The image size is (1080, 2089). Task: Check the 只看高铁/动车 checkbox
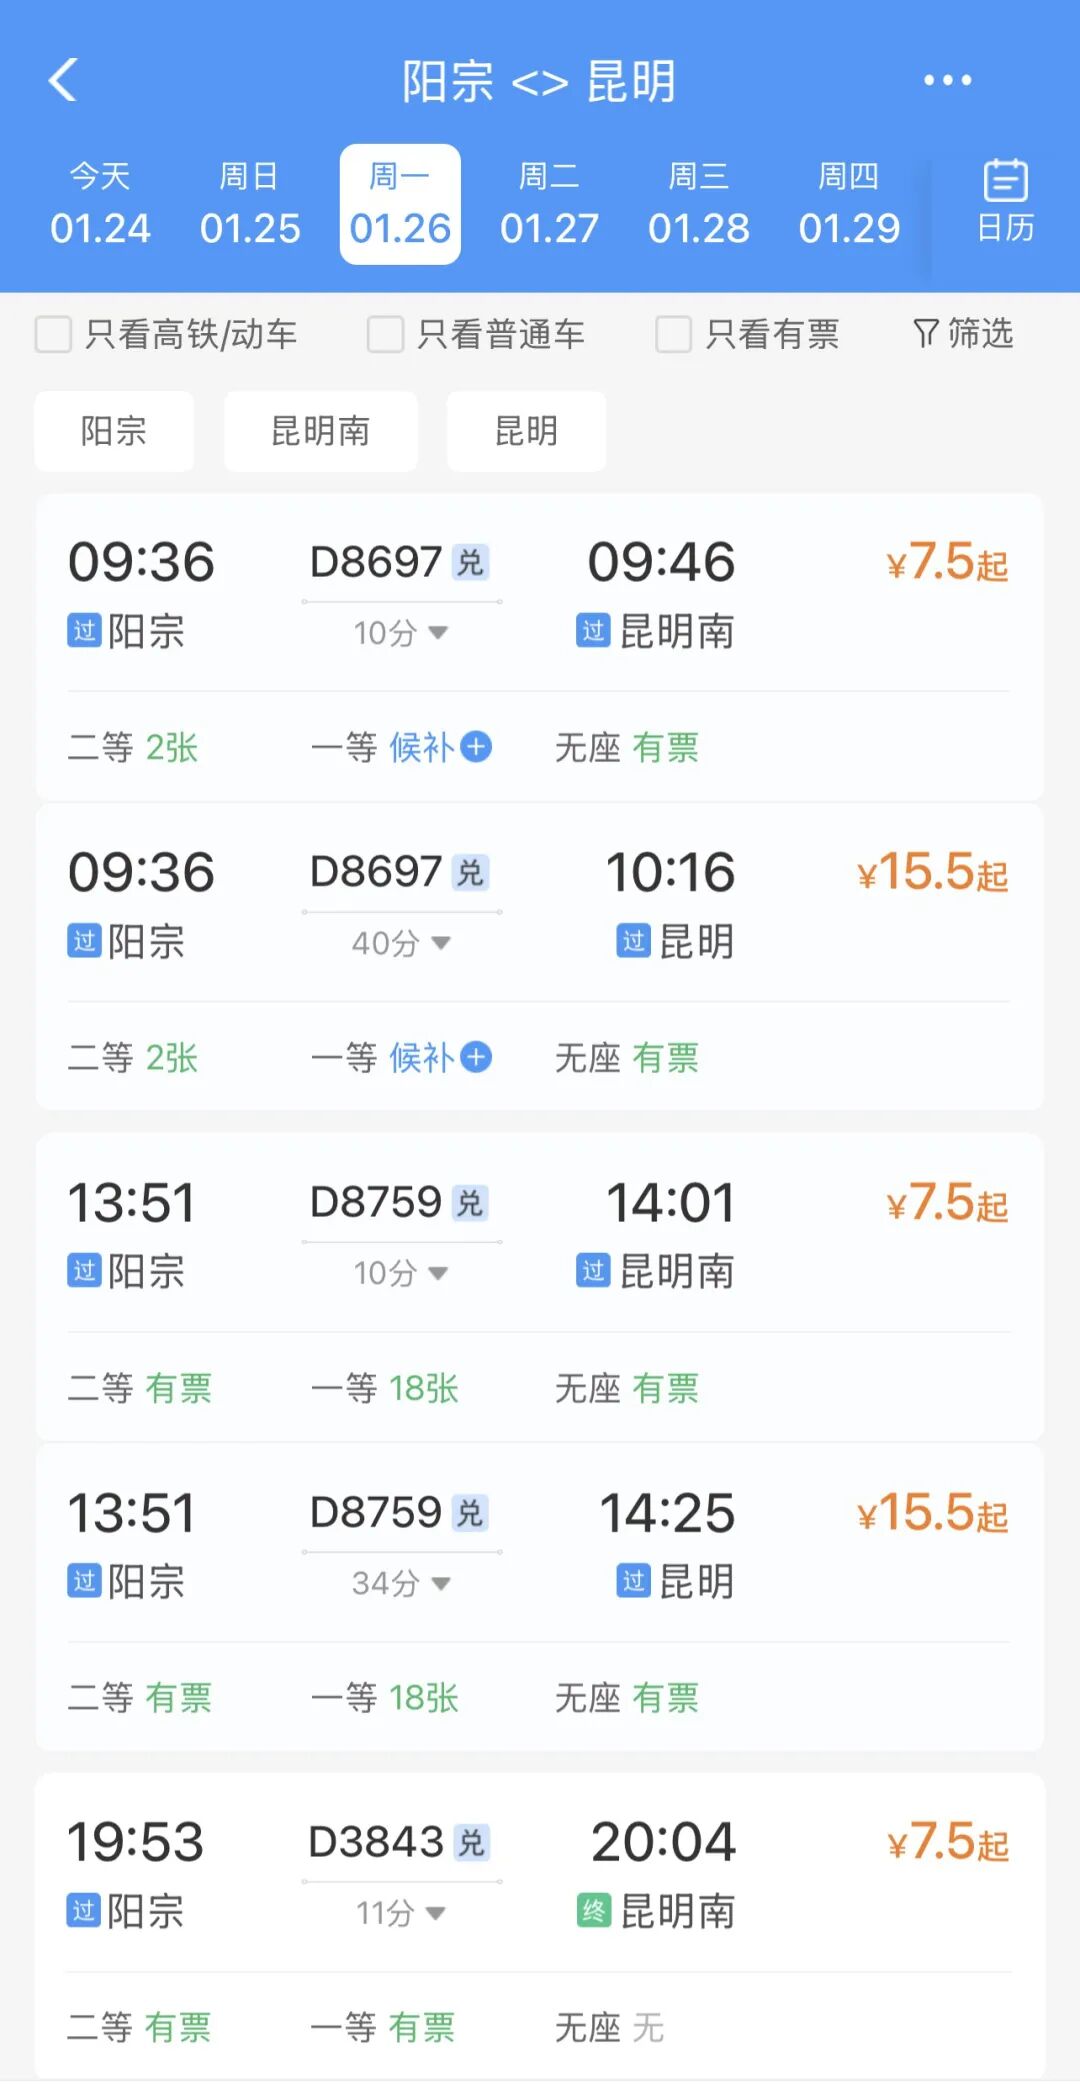pyautogui.click(x=54, y=334)
